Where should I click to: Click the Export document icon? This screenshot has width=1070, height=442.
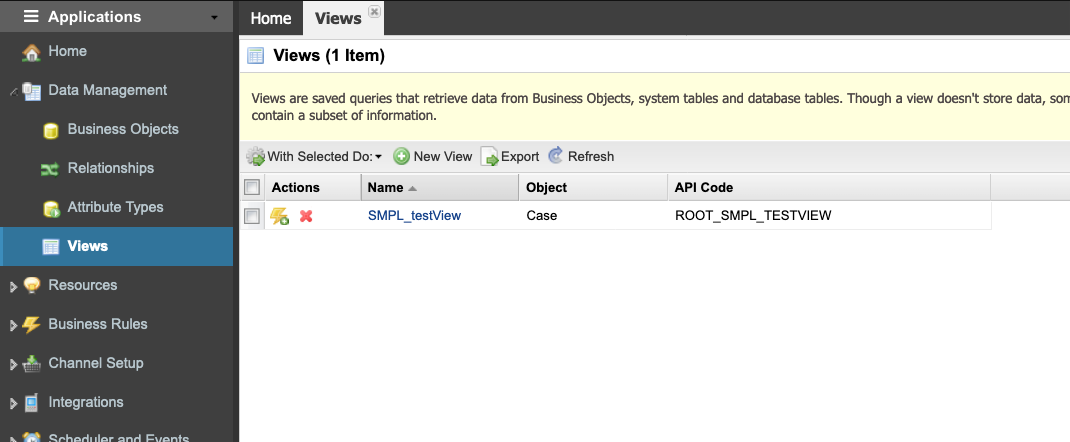coord(489,157)
